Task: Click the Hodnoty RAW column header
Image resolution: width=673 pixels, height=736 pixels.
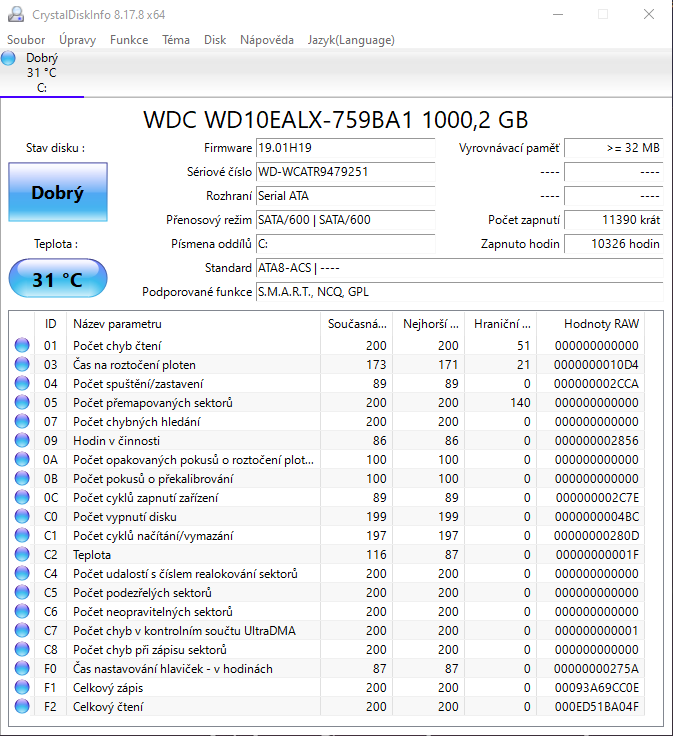Action: (600, 324)
